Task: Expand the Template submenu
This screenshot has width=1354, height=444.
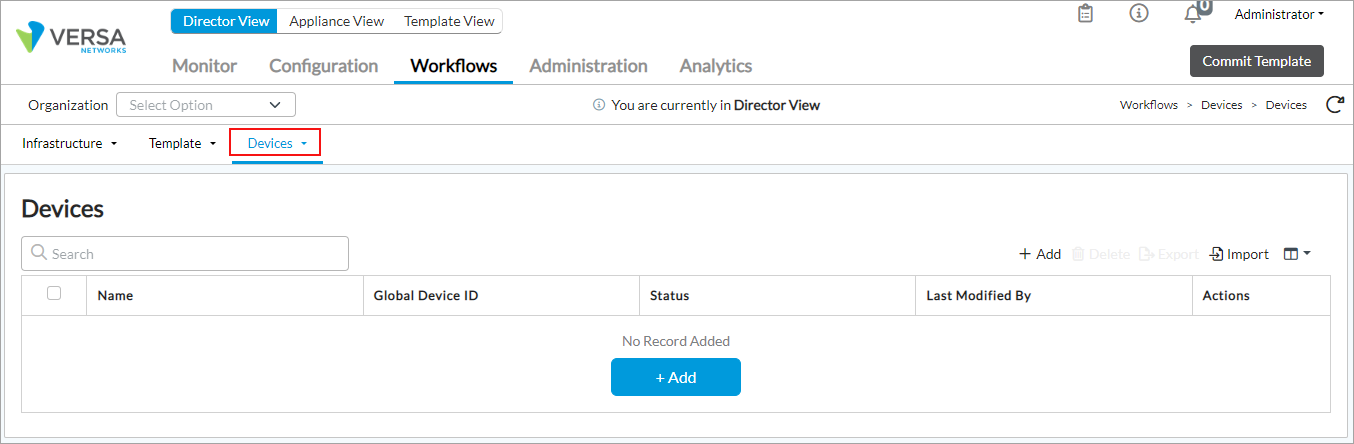Action: point(183,144)
